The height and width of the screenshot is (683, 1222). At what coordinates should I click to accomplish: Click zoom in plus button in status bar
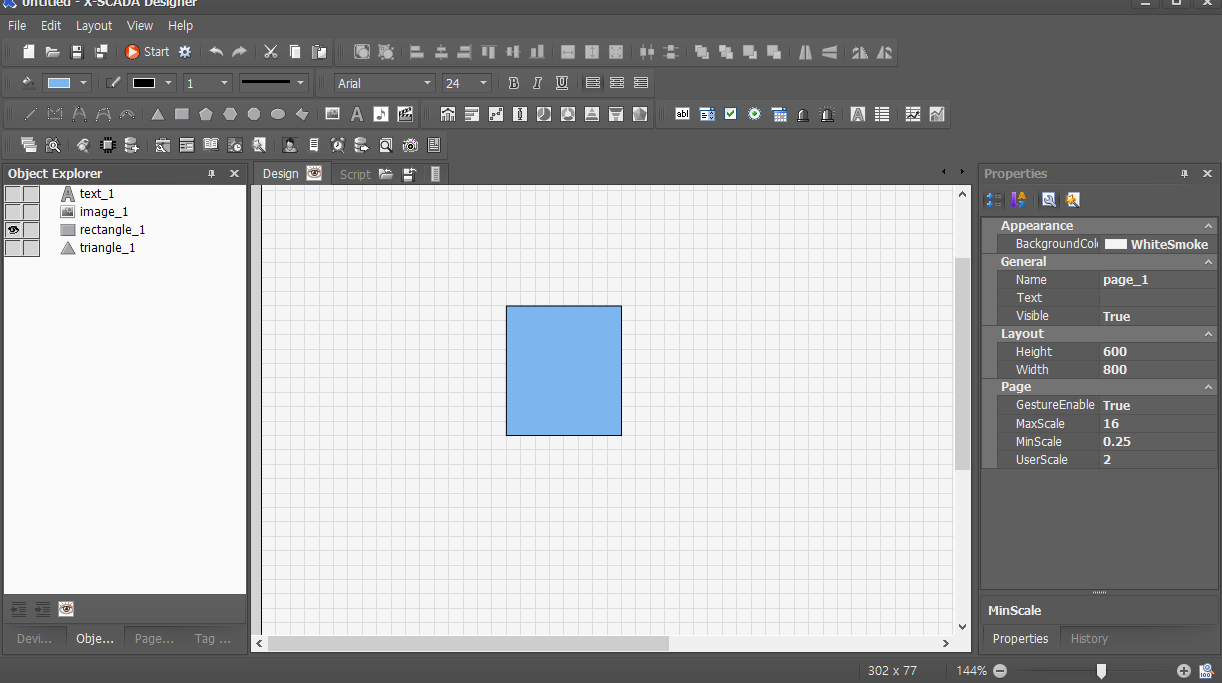coord(1184,671)
